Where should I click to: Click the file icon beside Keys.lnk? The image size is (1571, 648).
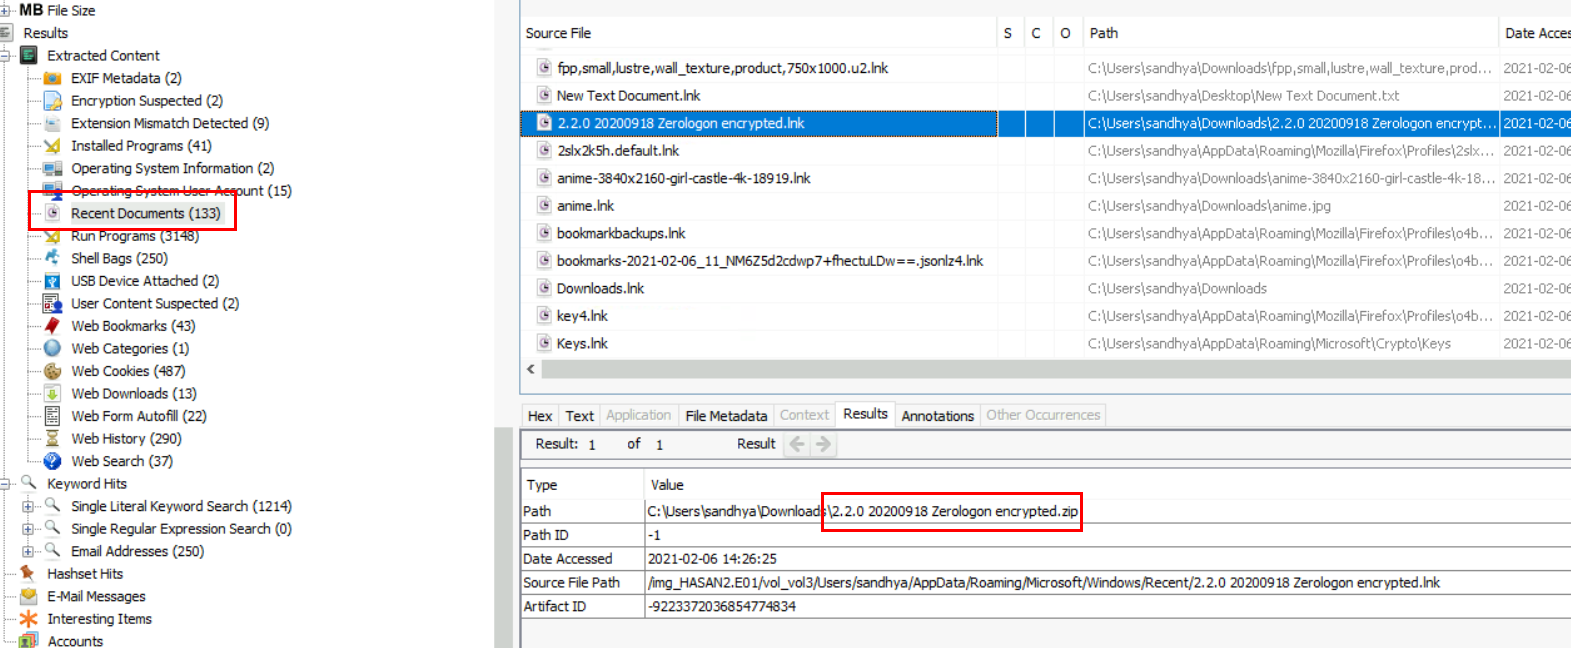544,343
